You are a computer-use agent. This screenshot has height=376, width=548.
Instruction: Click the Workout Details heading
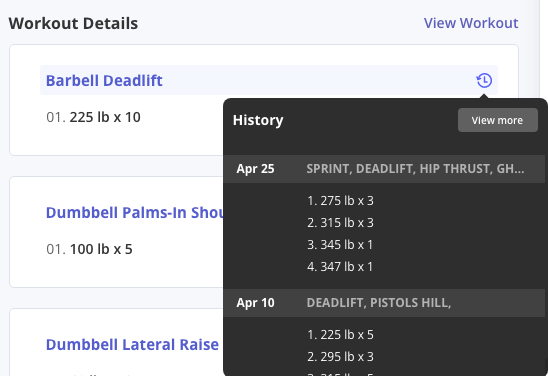[x=73, y=23]
